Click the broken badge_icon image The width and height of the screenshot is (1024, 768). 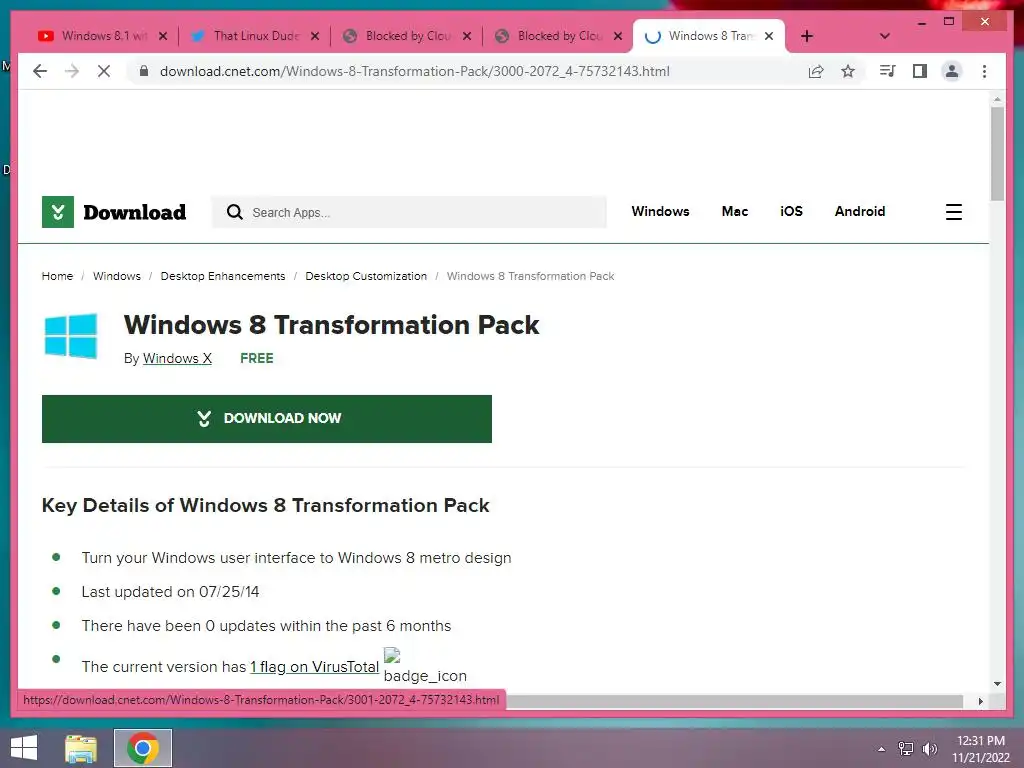pyautogui.click(x=424, y=666)
